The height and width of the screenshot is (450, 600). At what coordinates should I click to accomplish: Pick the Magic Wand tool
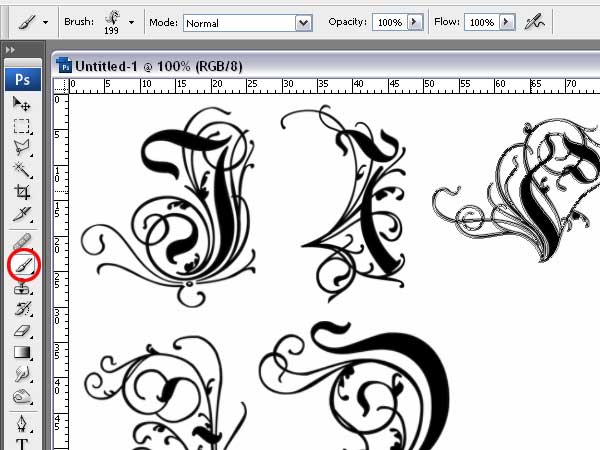[22, 170]
